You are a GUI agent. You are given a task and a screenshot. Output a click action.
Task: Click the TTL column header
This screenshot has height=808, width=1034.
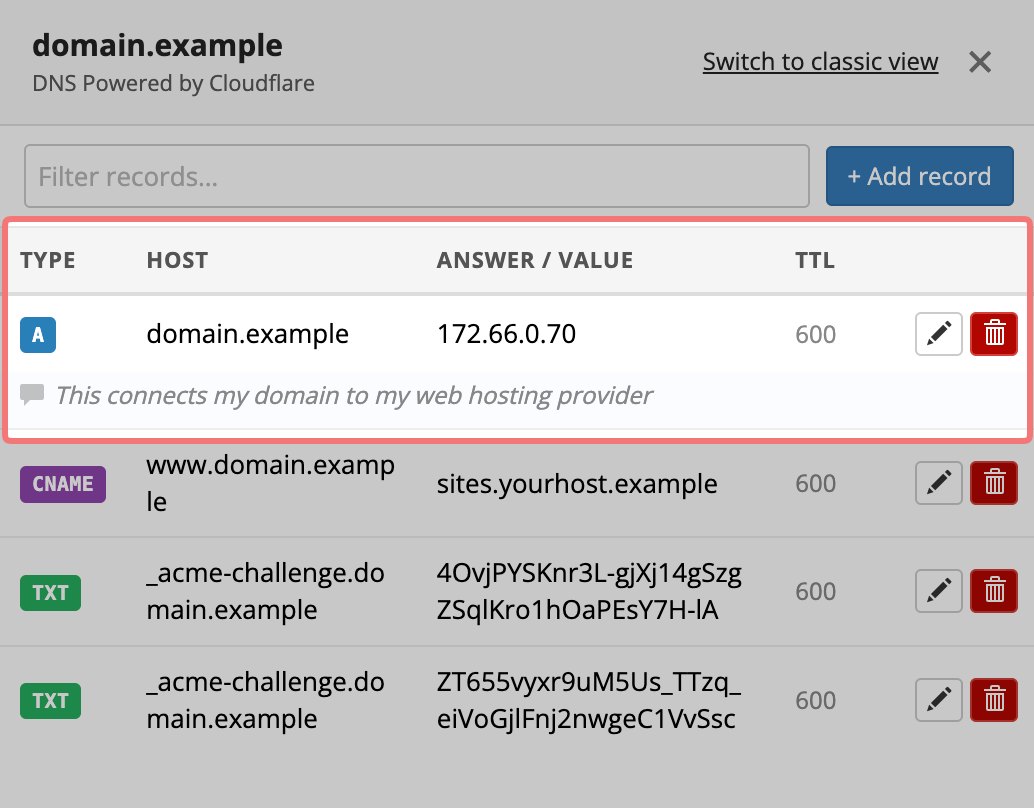click(815, 261)
